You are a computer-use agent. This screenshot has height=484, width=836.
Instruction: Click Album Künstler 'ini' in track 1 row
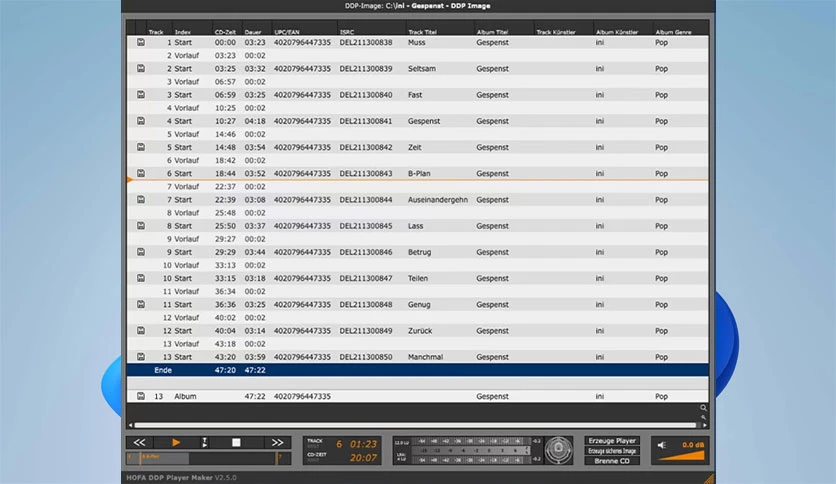click(x=600, y=42)
